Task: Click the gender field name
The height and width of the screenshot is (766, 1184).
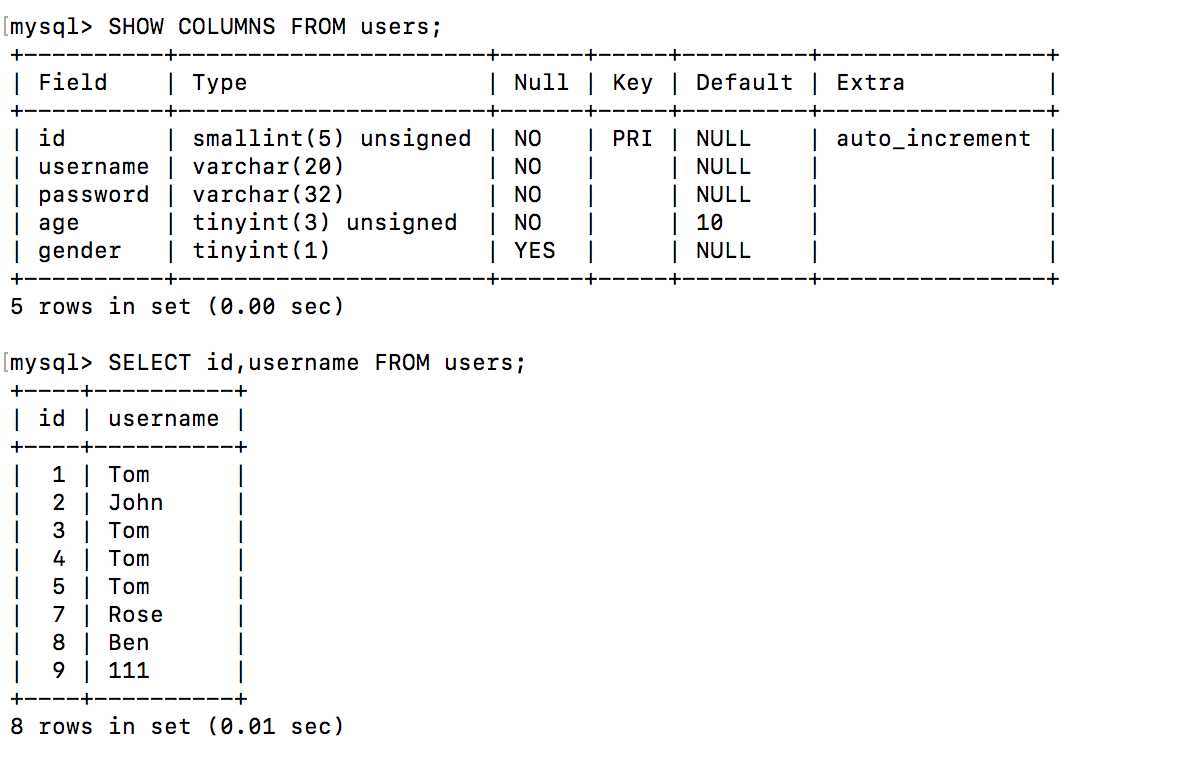Action: point(79,251)
